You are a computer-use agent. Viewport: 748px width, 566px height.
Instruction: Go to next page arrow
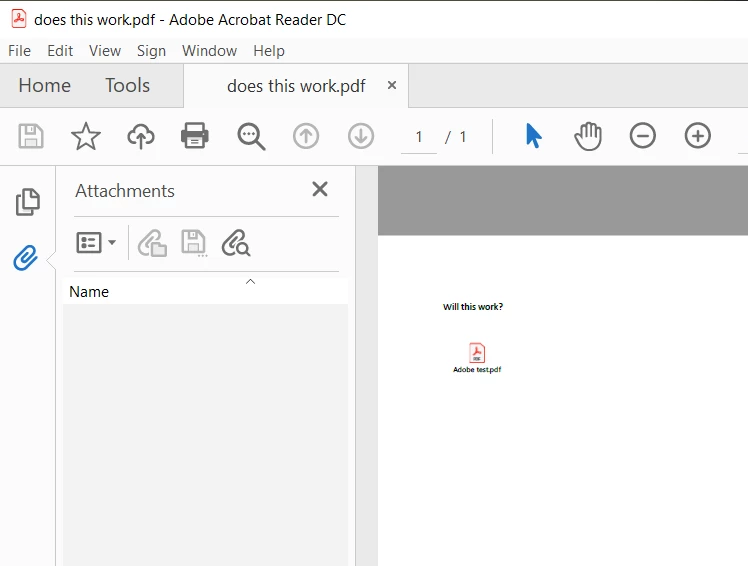pos(361,136)
